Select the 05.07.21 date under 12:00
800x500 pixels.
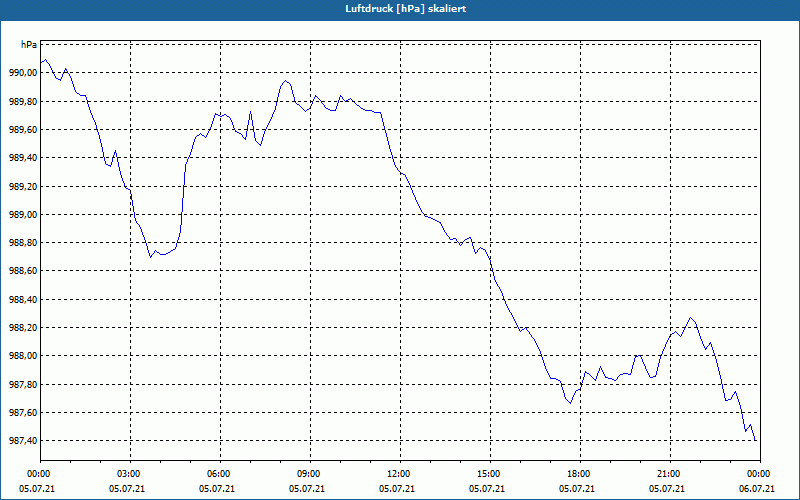pos(396,489)
